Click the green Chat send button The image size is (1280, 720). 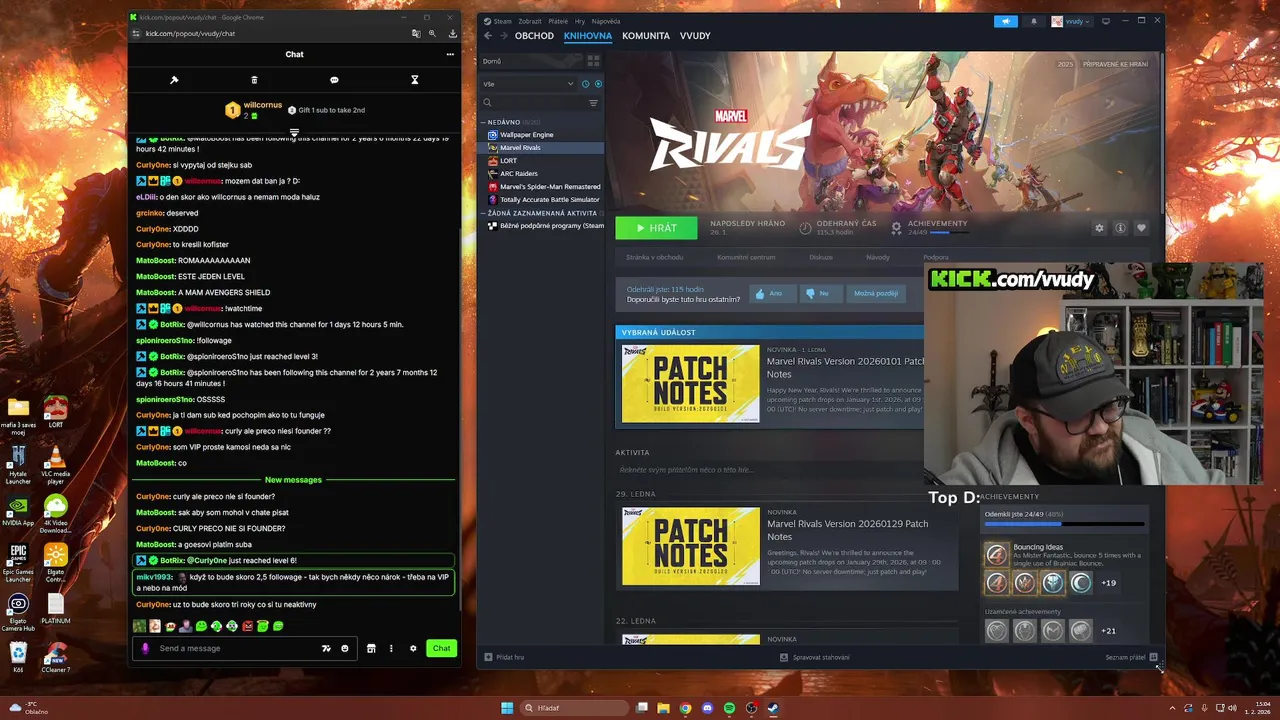(x=441, y=648)
